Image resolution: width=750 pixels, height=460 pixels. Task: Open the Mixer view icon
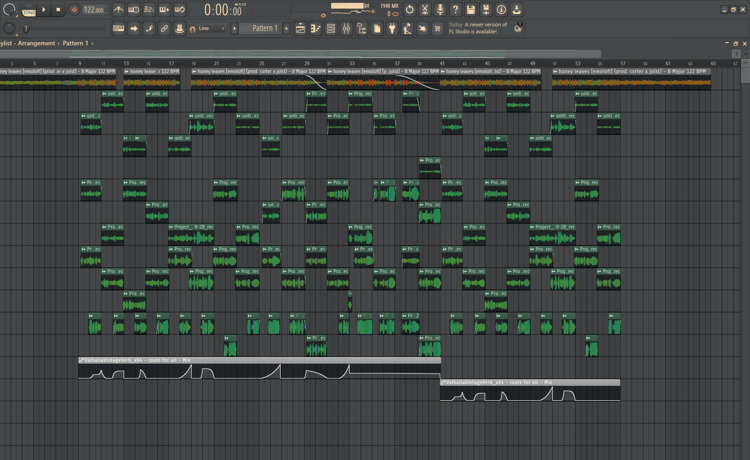point(346,29)
